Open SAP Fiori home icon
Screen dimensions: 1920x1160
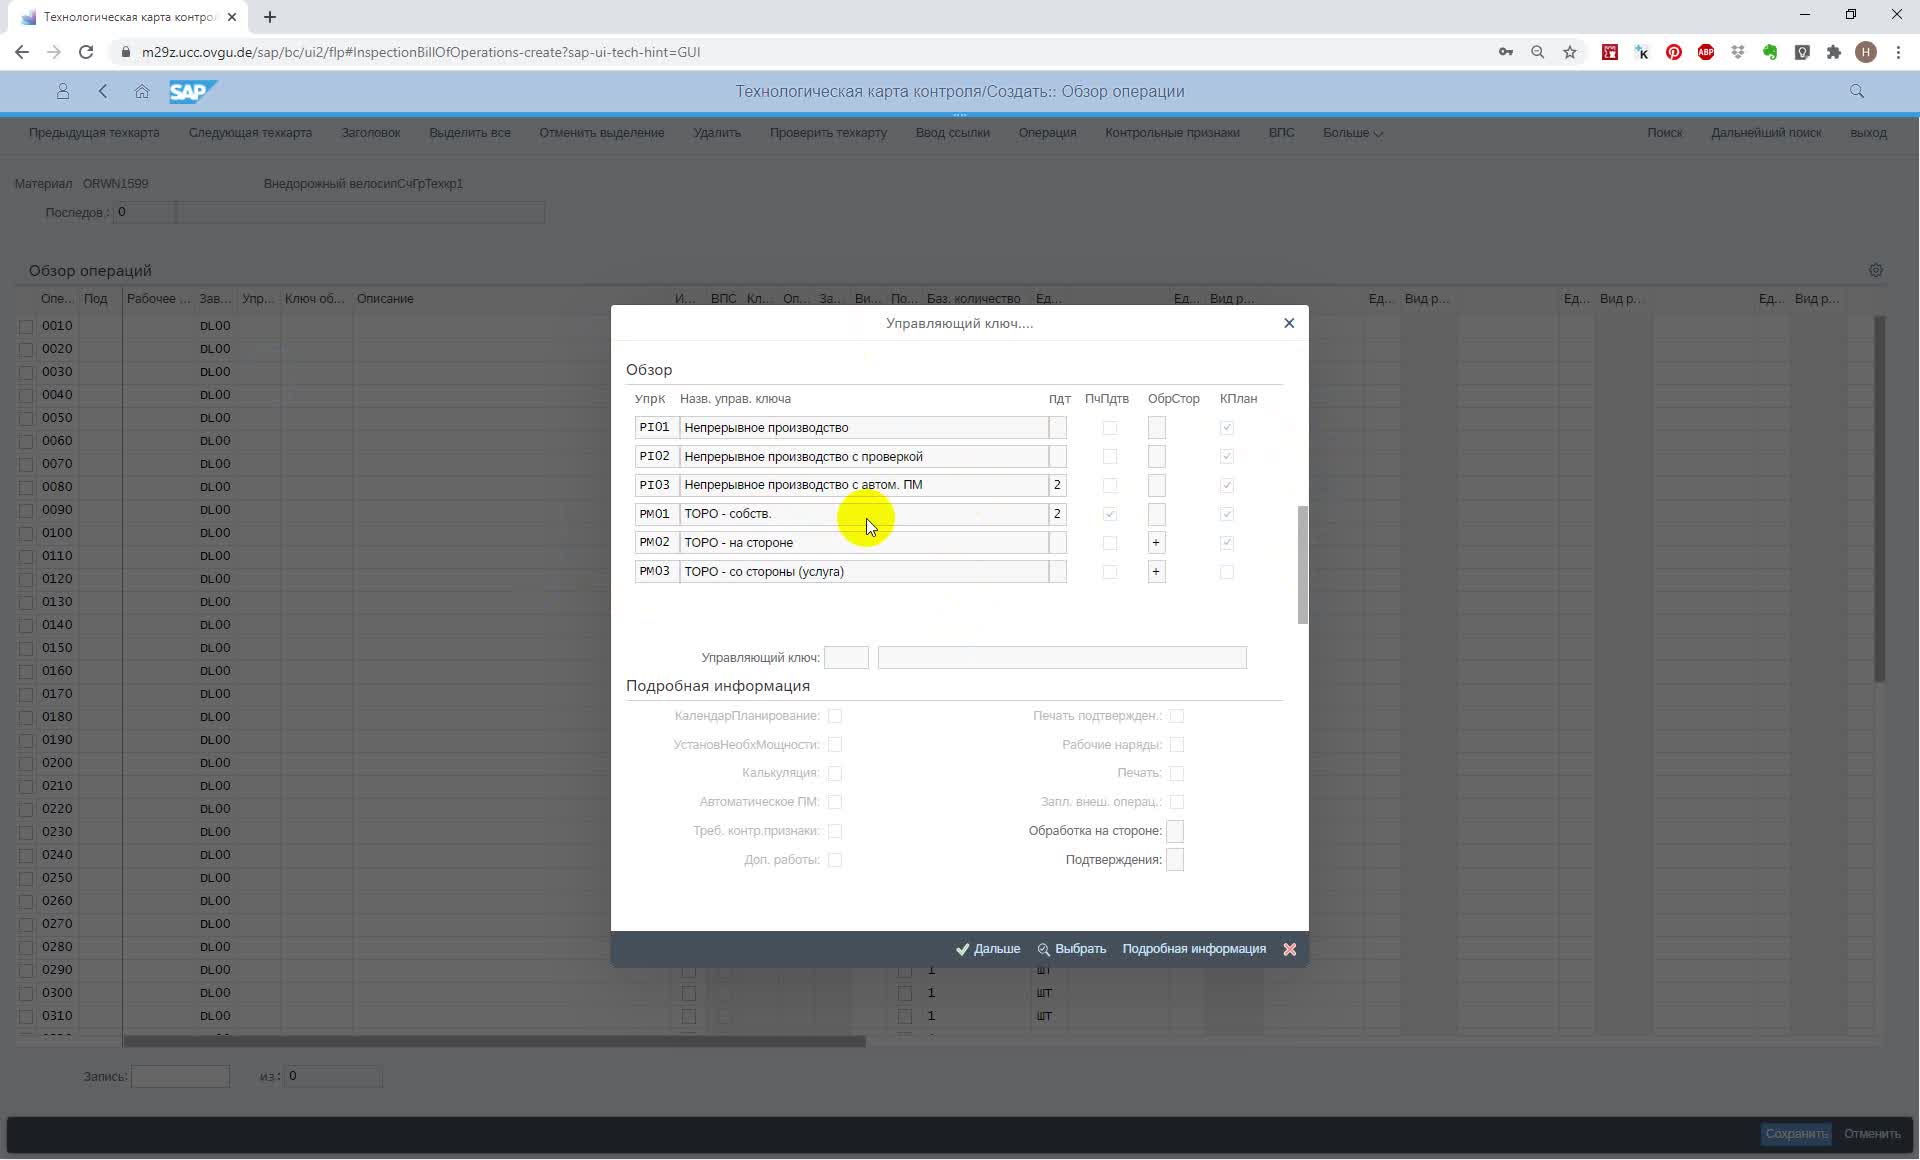pos(142,91)
